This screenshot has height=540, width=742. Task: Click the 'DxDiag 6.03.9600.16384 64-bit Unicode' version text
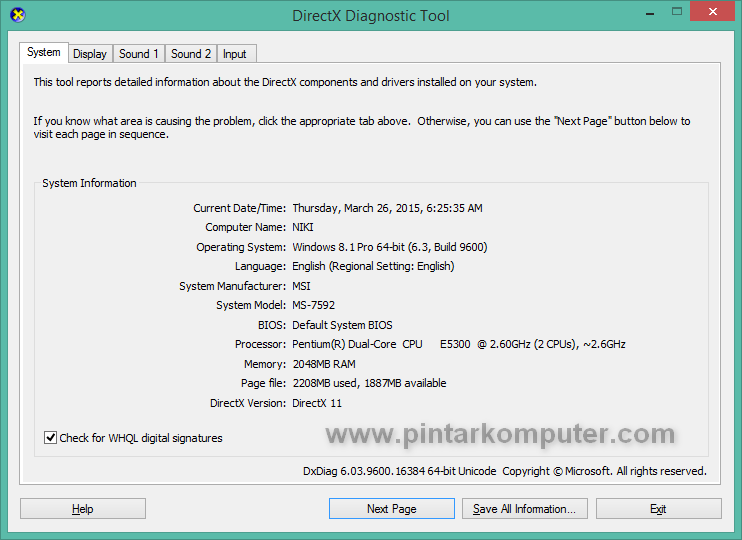click(400, 471)
